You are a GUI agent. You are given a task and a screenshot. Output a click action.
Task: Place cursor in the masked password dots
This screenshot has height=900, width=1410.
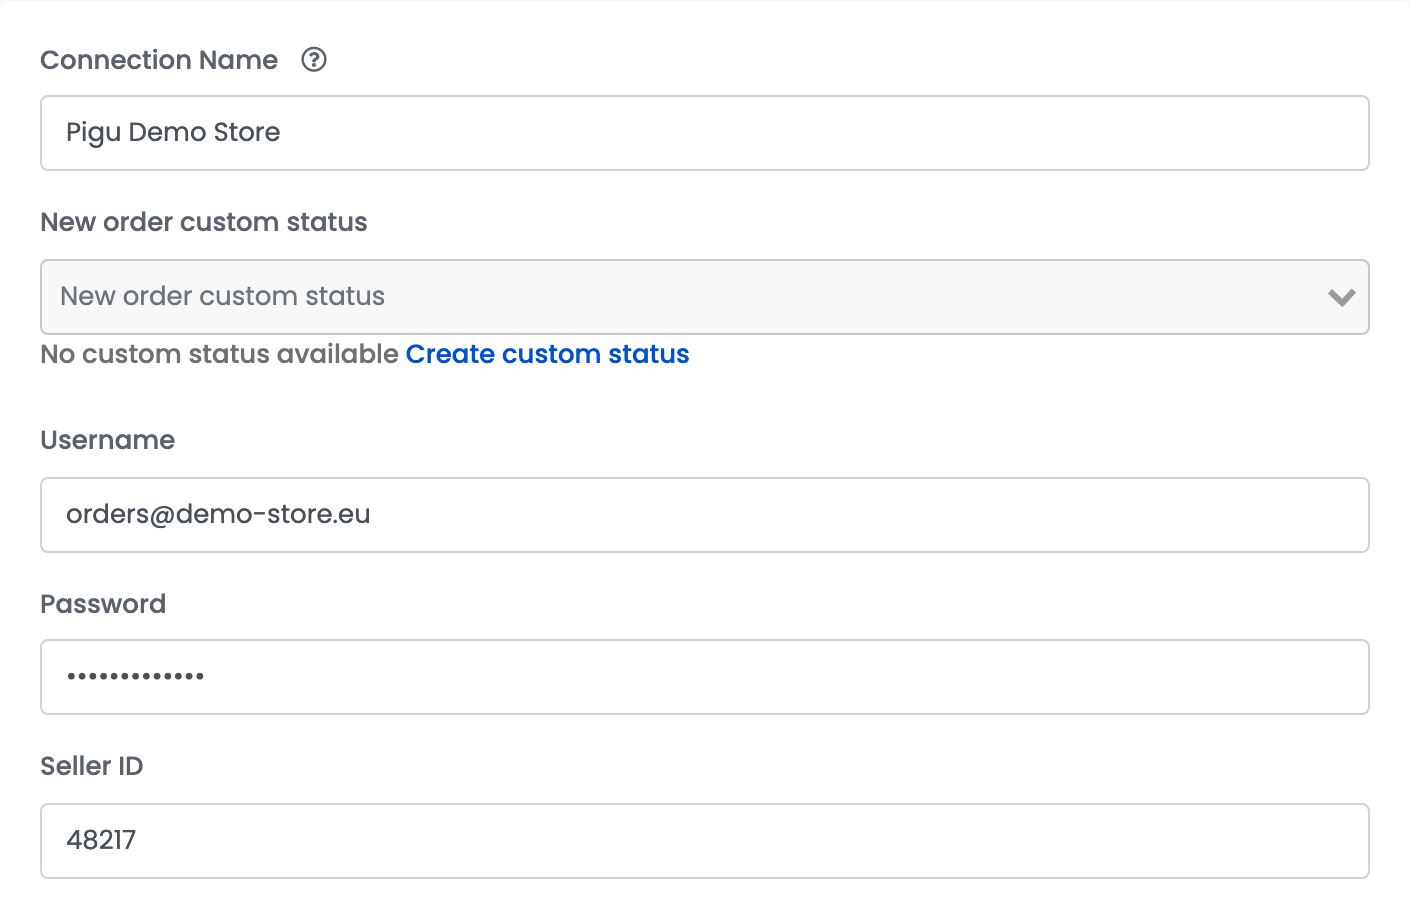click(x=135, y=677)
